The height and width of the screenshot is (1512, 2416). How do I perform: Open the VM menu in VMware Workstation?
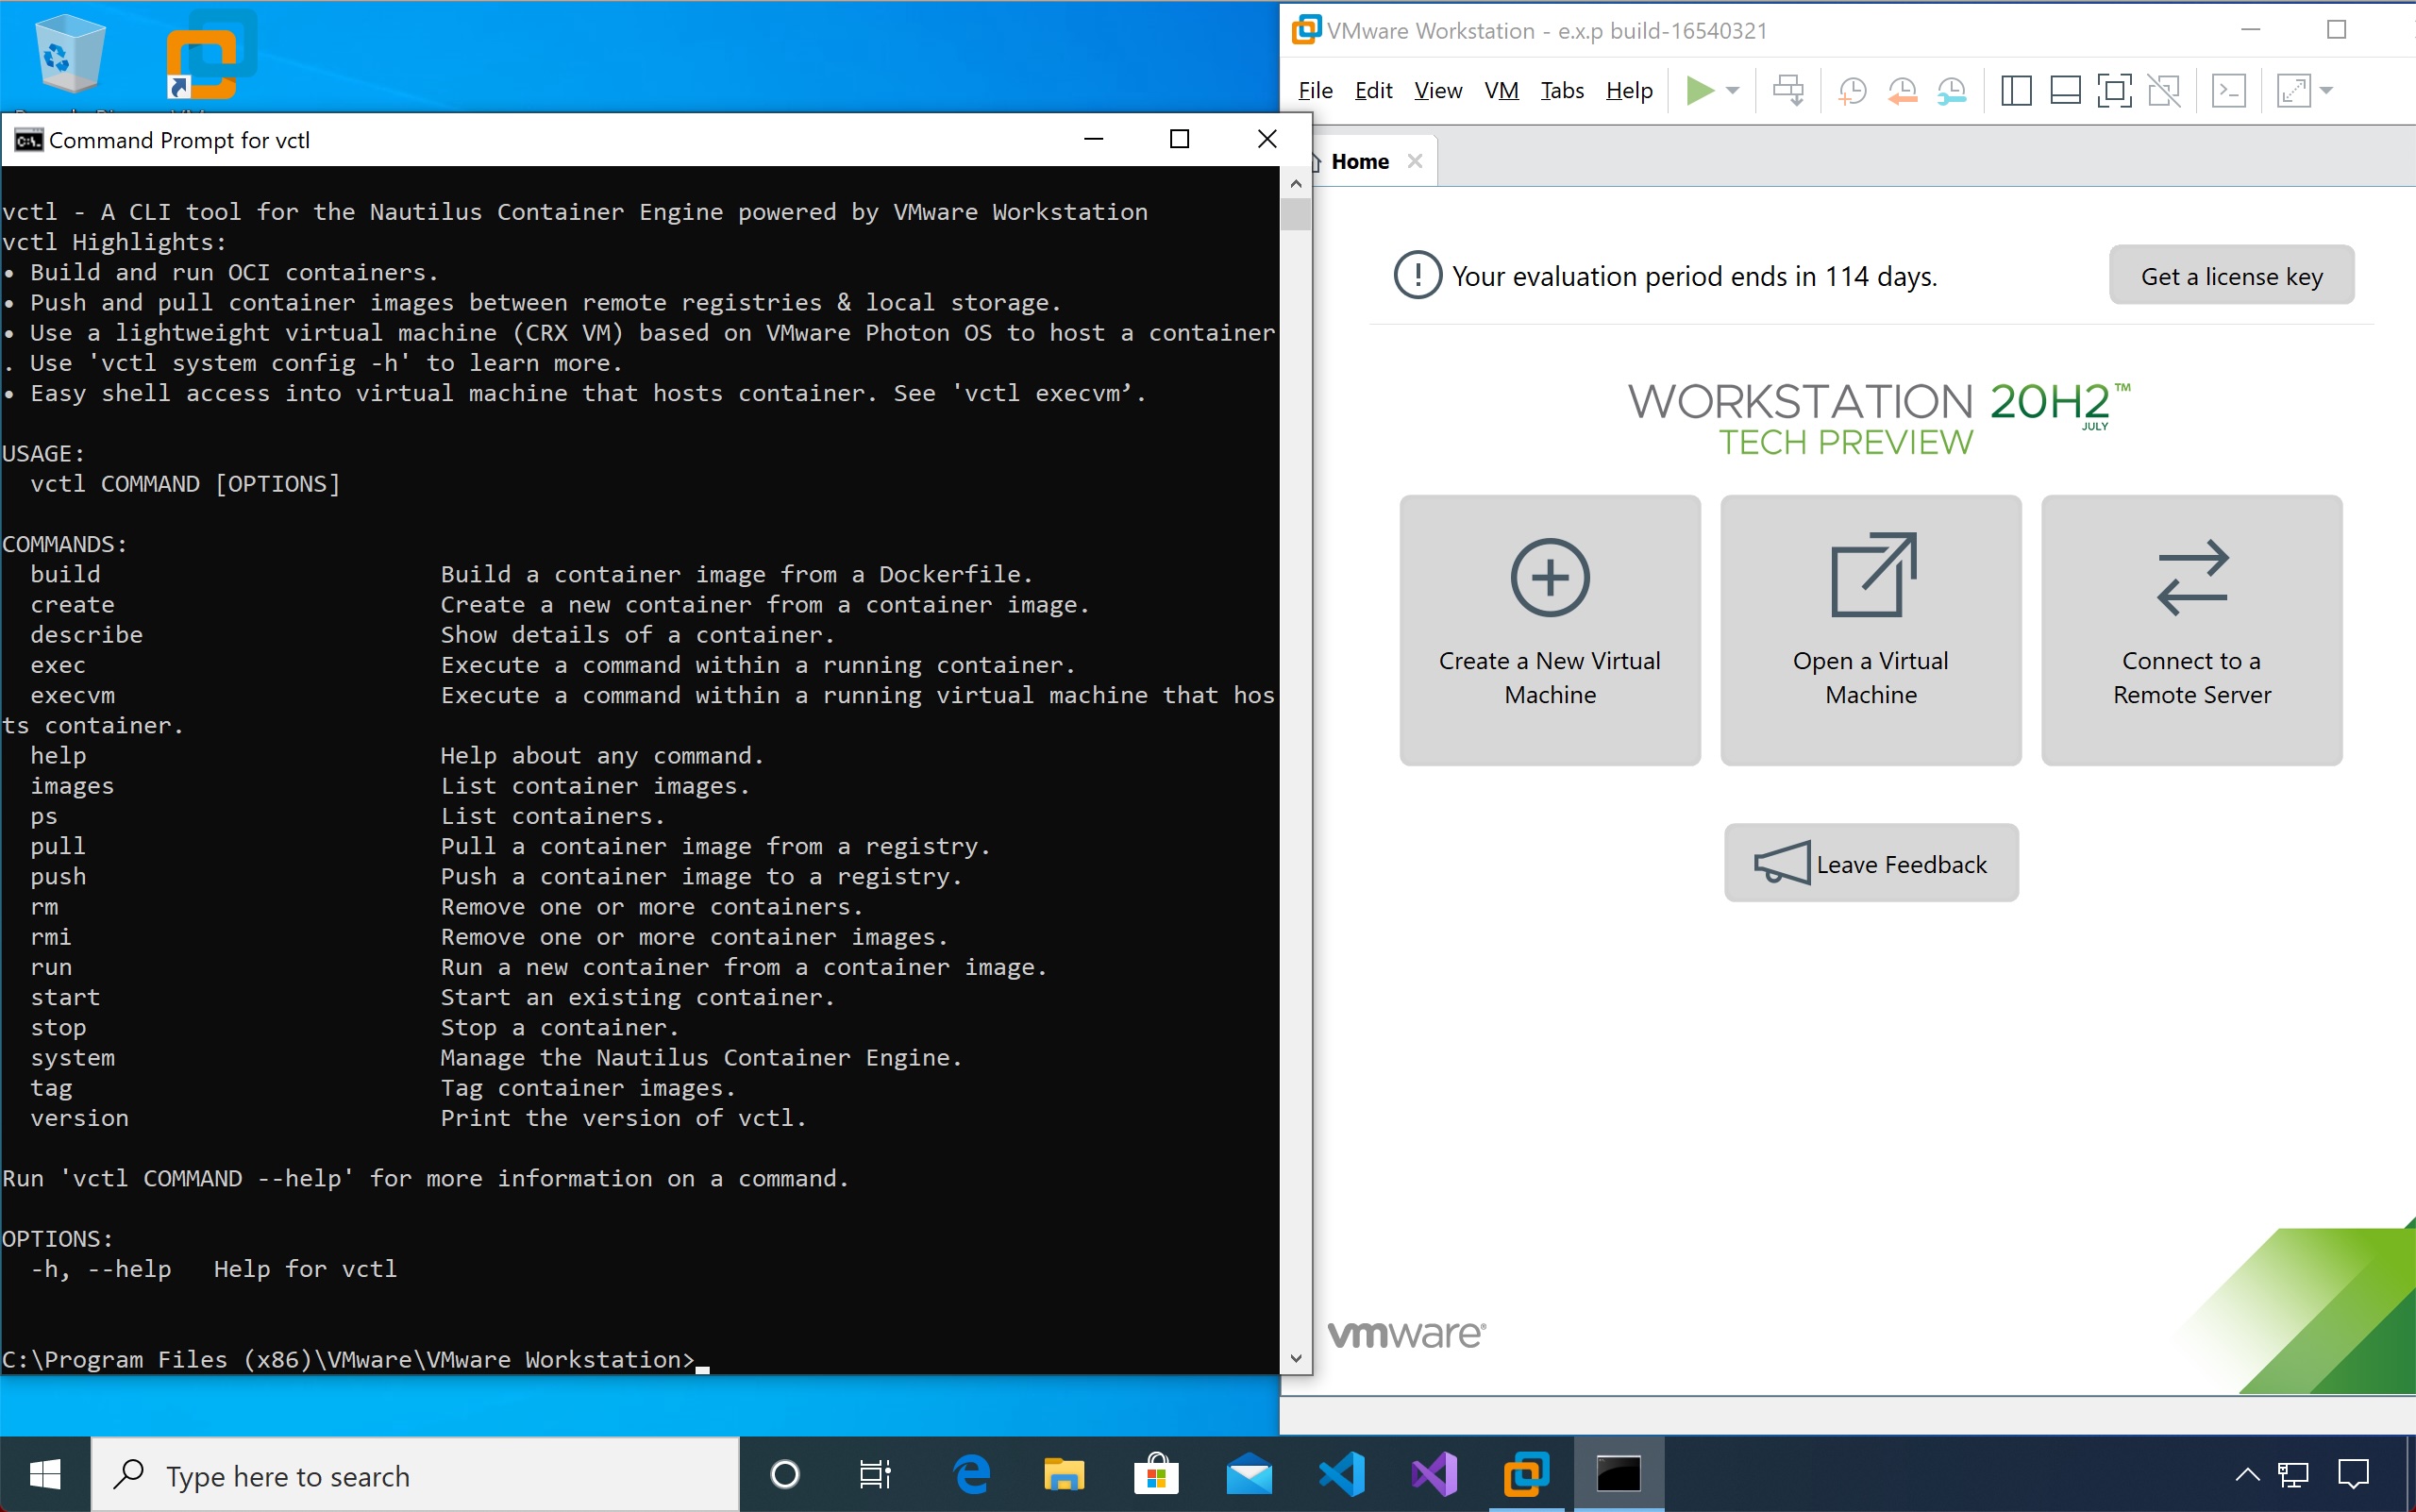pyautogui.click(x=1502, y=91)
